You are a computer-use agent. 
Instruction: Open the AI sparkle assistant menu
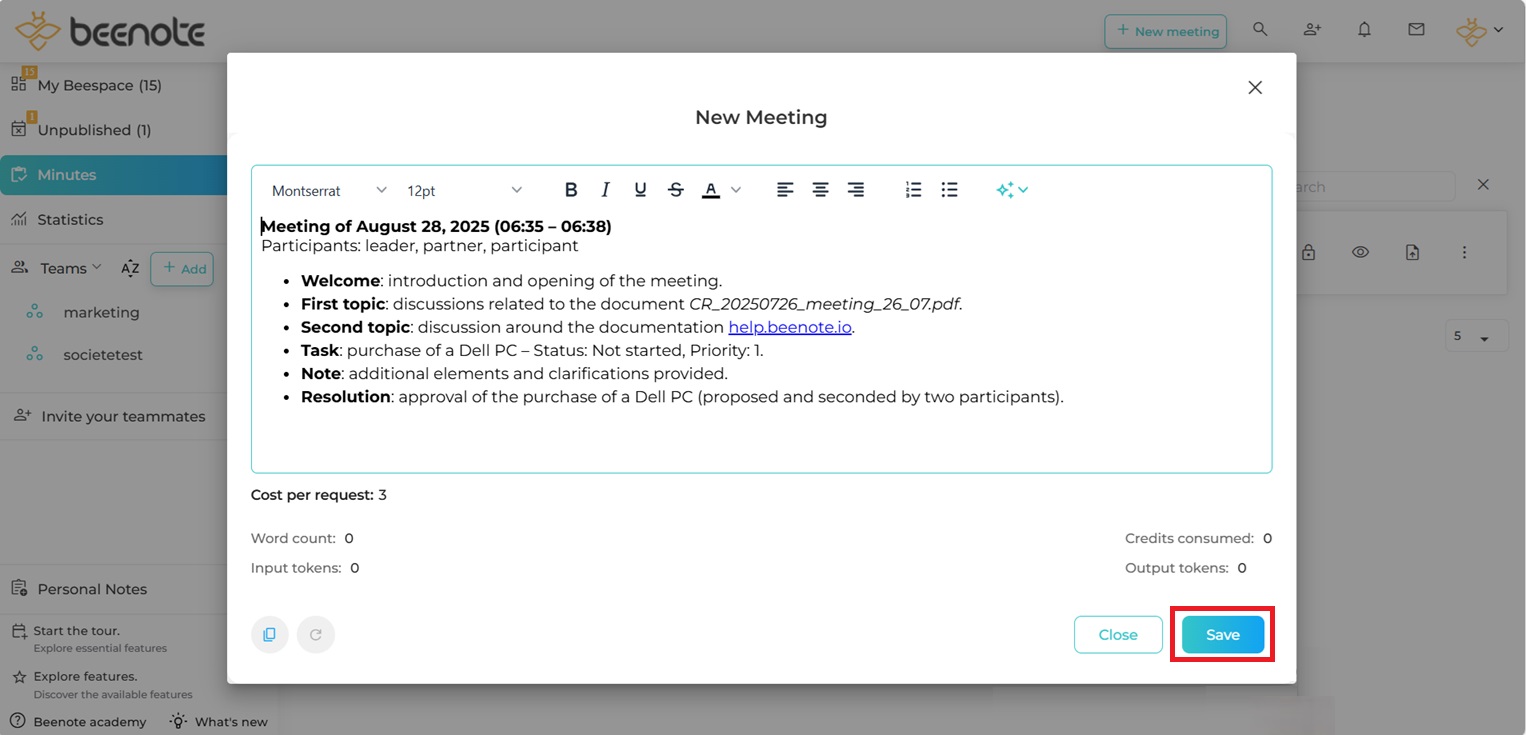click(x=1011, y=190)
